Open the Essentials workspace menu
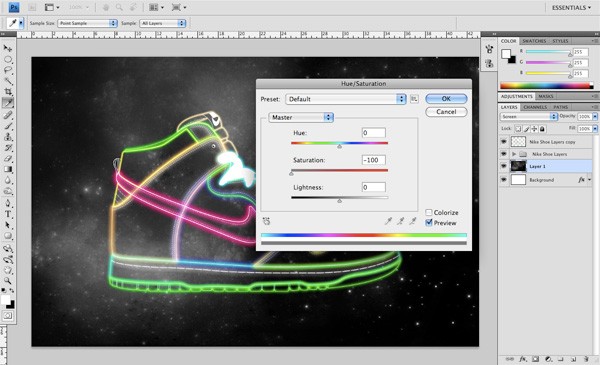The height and width of the screenshot is (365, 600). [x=571, y=8]
